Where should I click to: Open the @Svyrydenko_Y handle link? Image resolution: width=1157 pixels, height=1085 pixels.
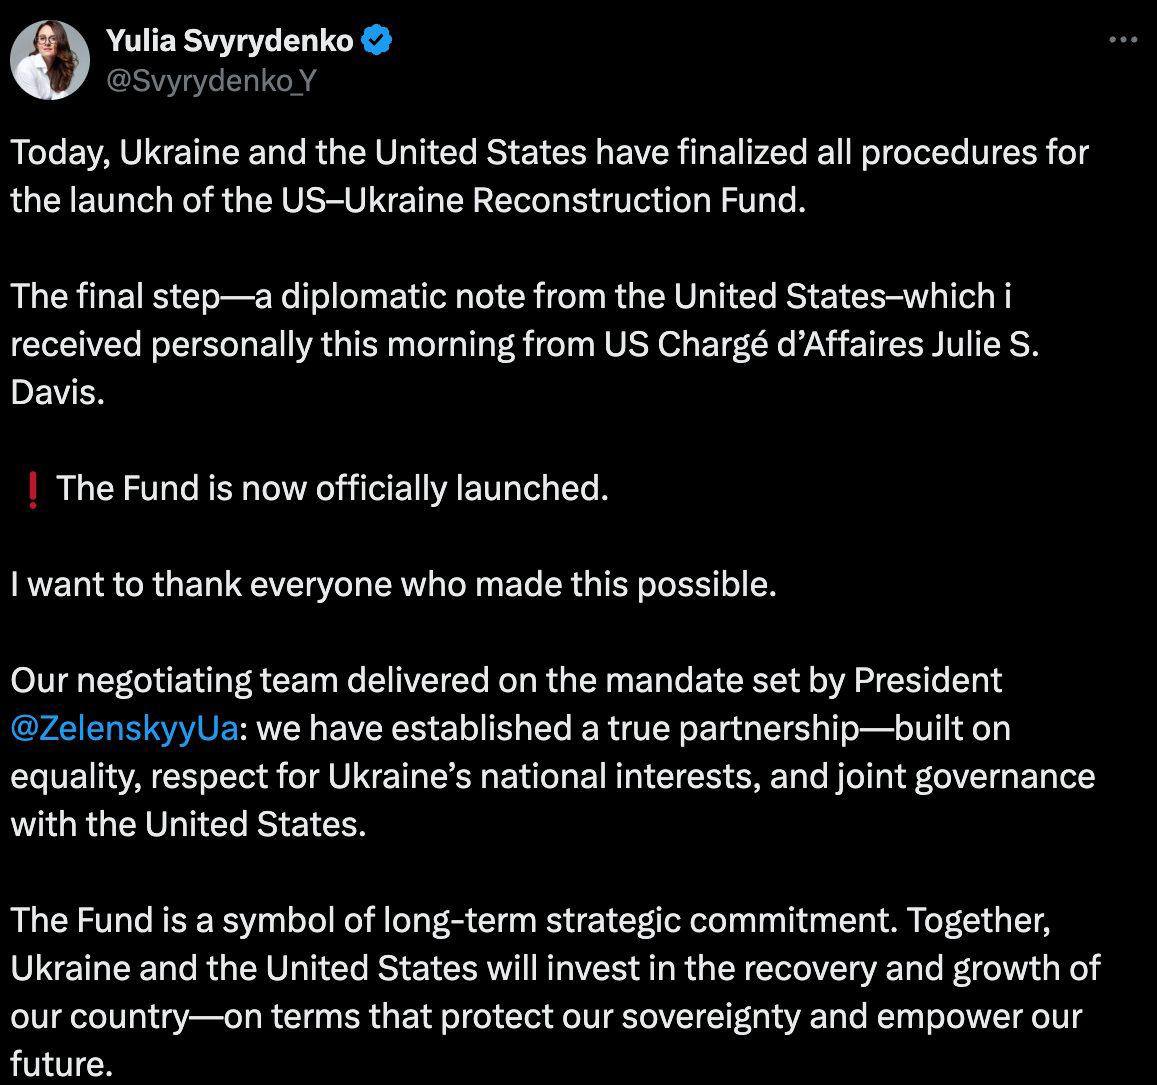click(x=209, y=81)
